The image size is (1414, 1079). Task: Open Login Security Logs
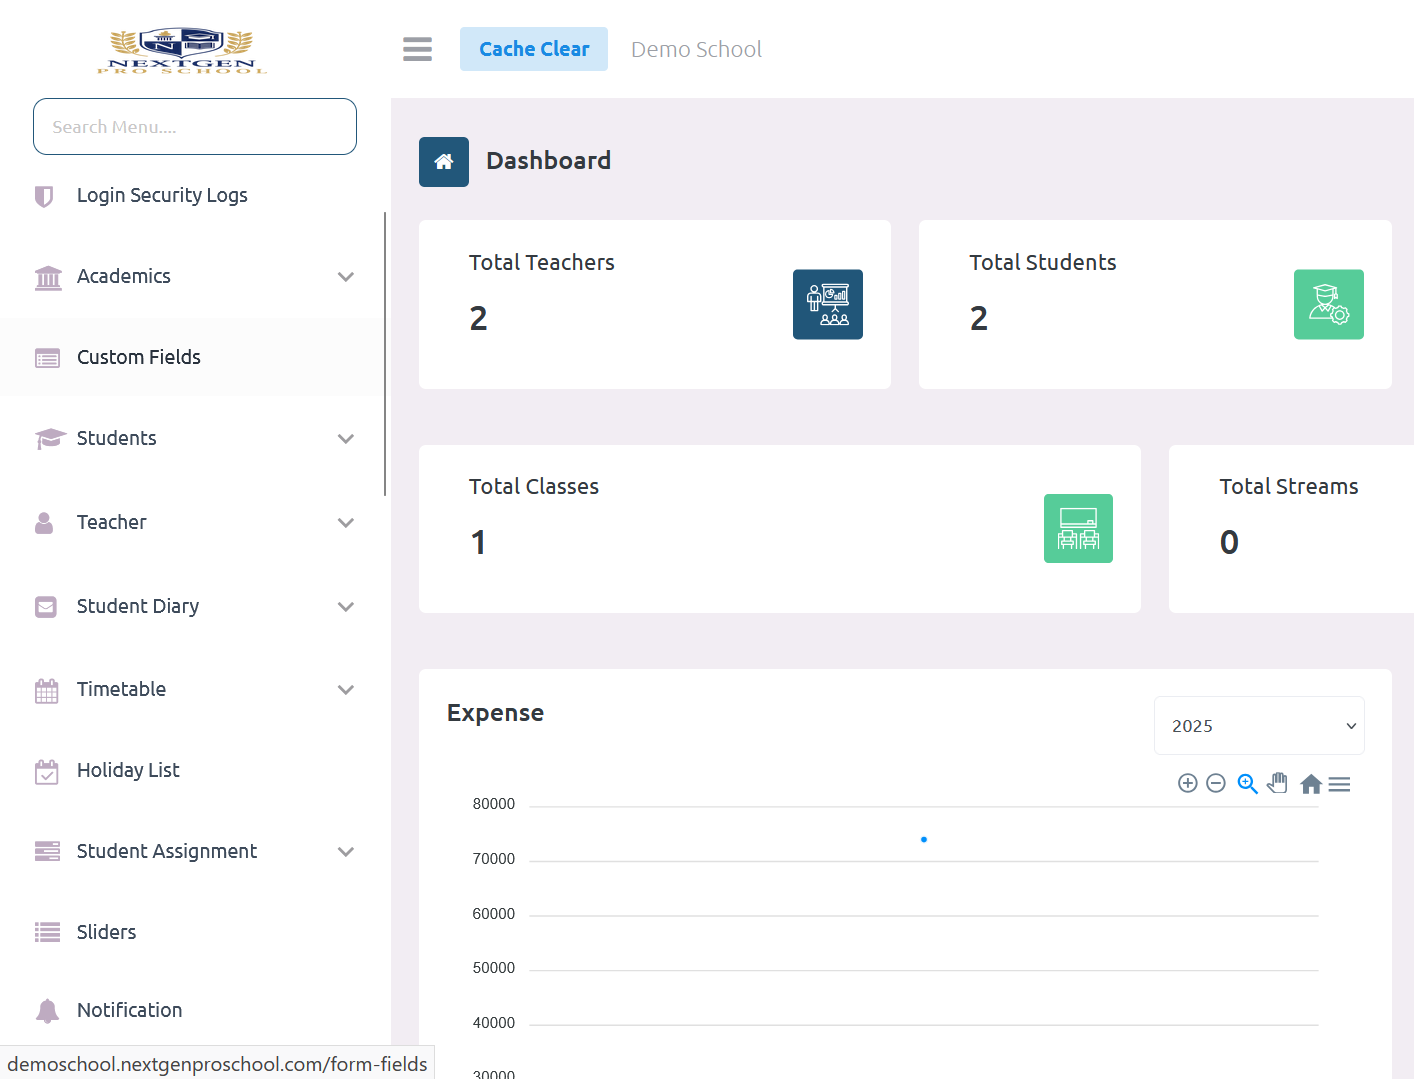point(162,196)
